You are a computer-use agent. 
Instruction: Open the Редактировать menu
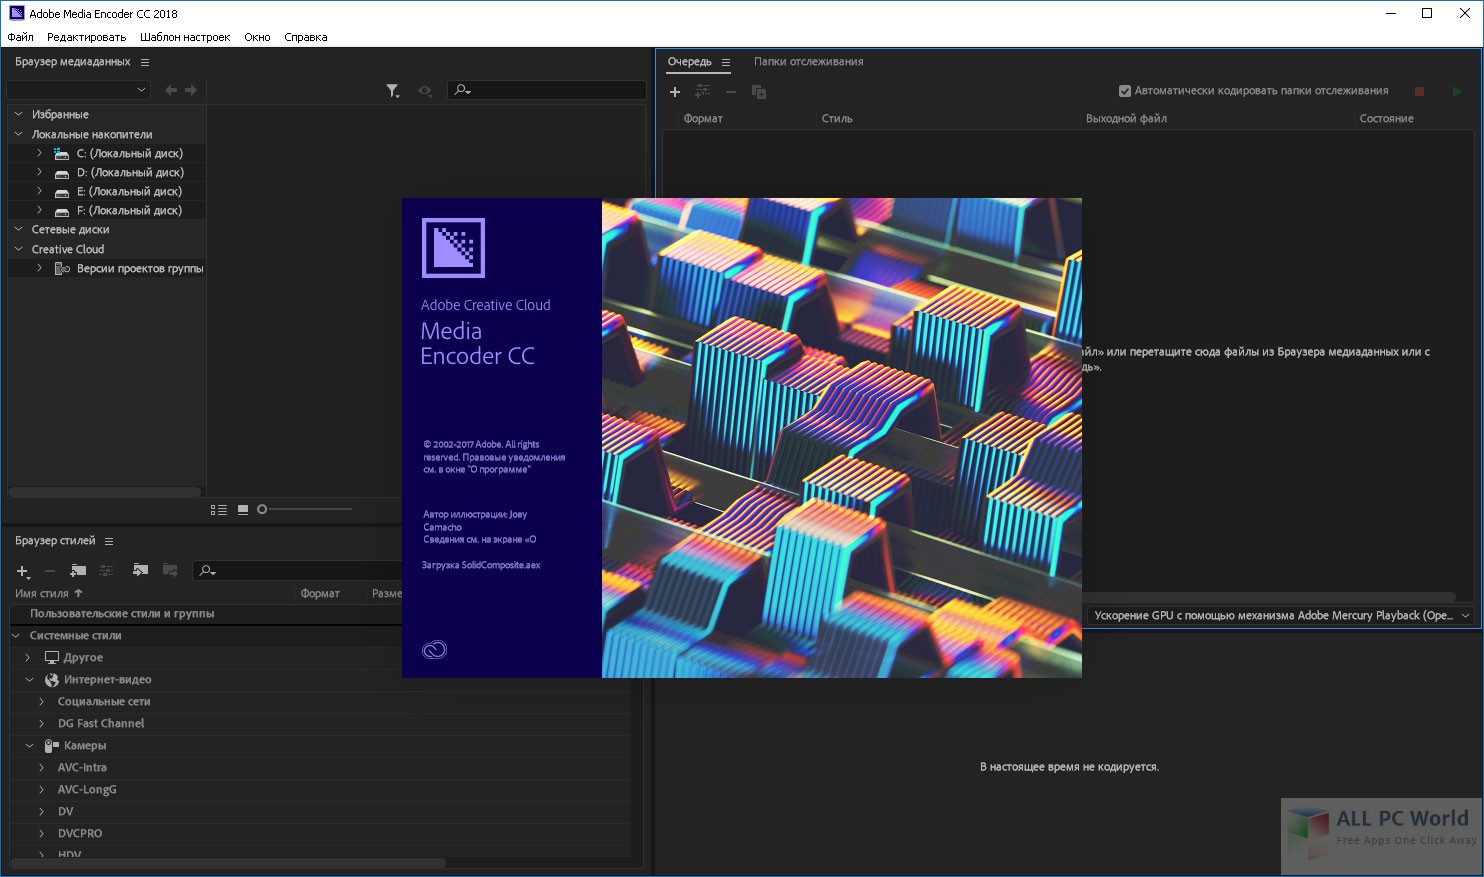coord(87,37)
